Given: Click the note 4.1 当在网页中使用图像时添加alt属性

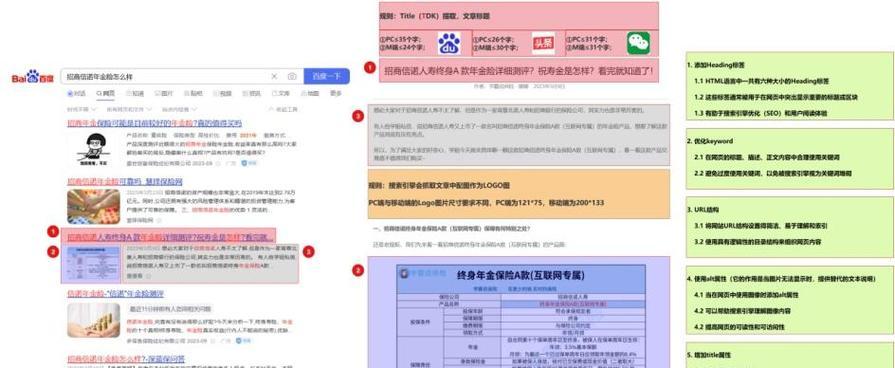Looking at the screenshot, I should (x=746, y=295).
